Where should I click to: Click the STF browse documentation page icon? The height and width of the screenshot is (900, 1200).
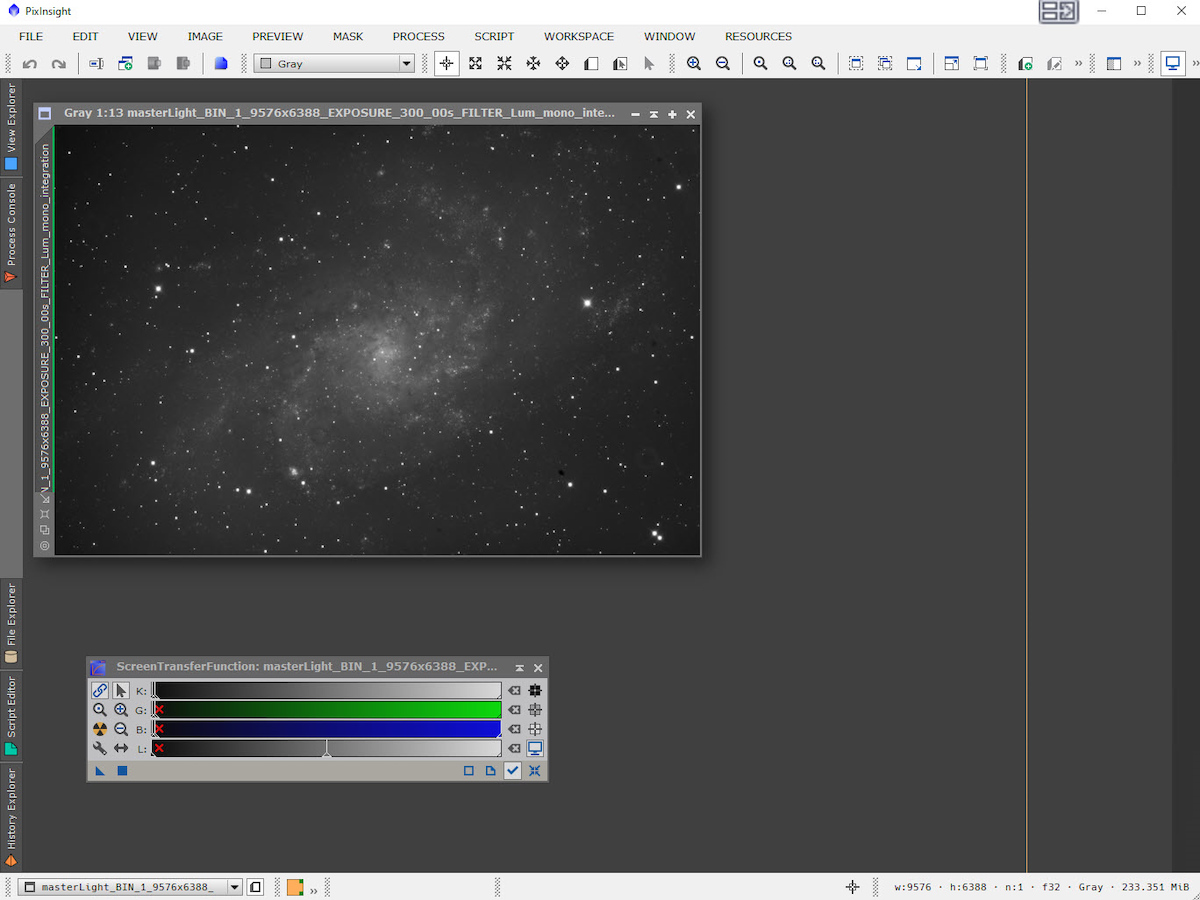pyautogui.click(x=490, y=771)
